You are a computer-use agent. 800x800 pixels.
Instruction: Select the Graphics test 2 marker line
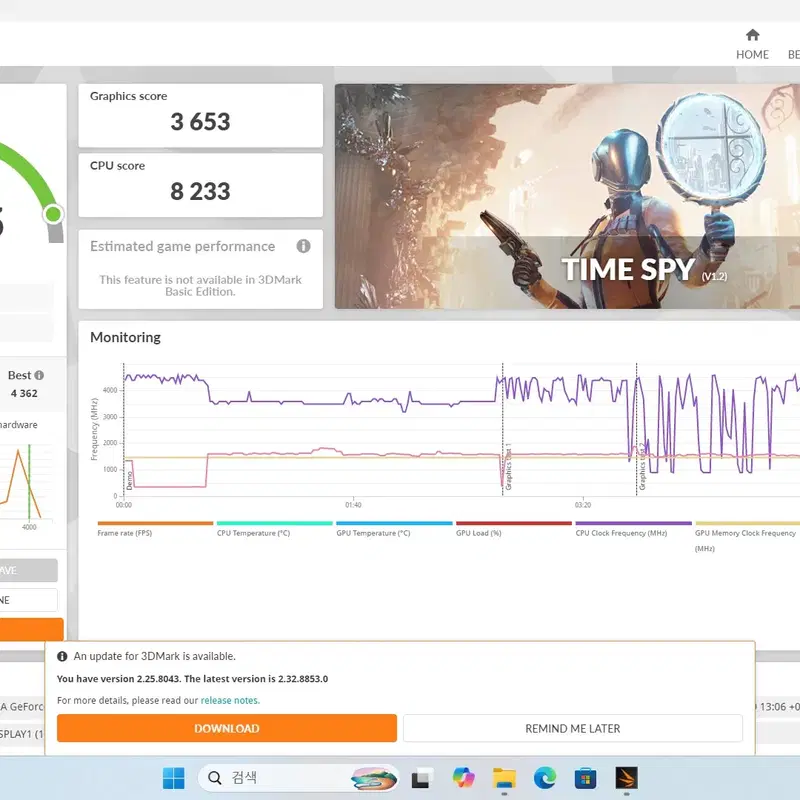tap(637, 429)
